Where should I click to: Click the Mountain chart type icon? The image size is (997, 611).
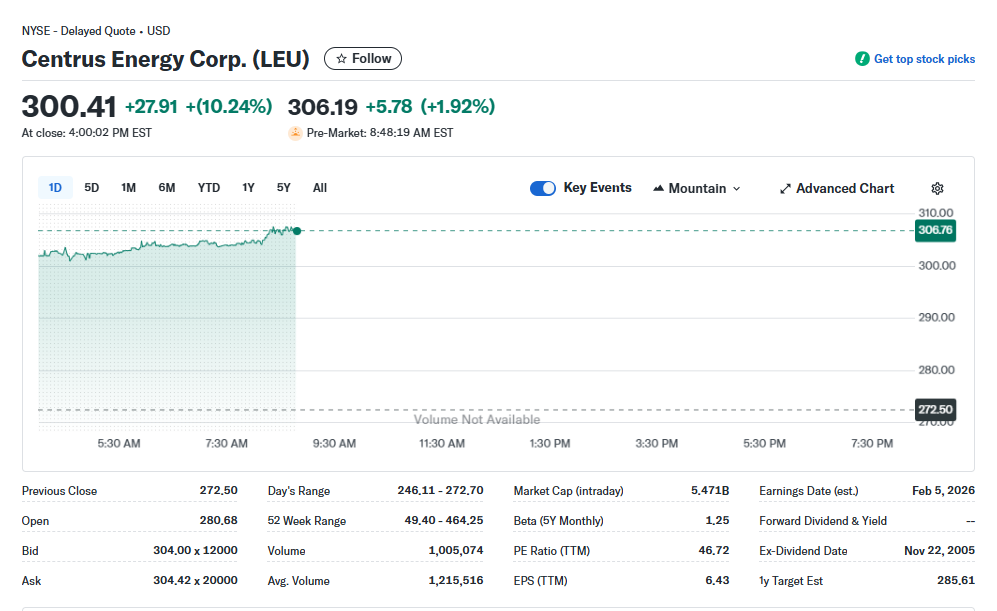tap(658, 188)
